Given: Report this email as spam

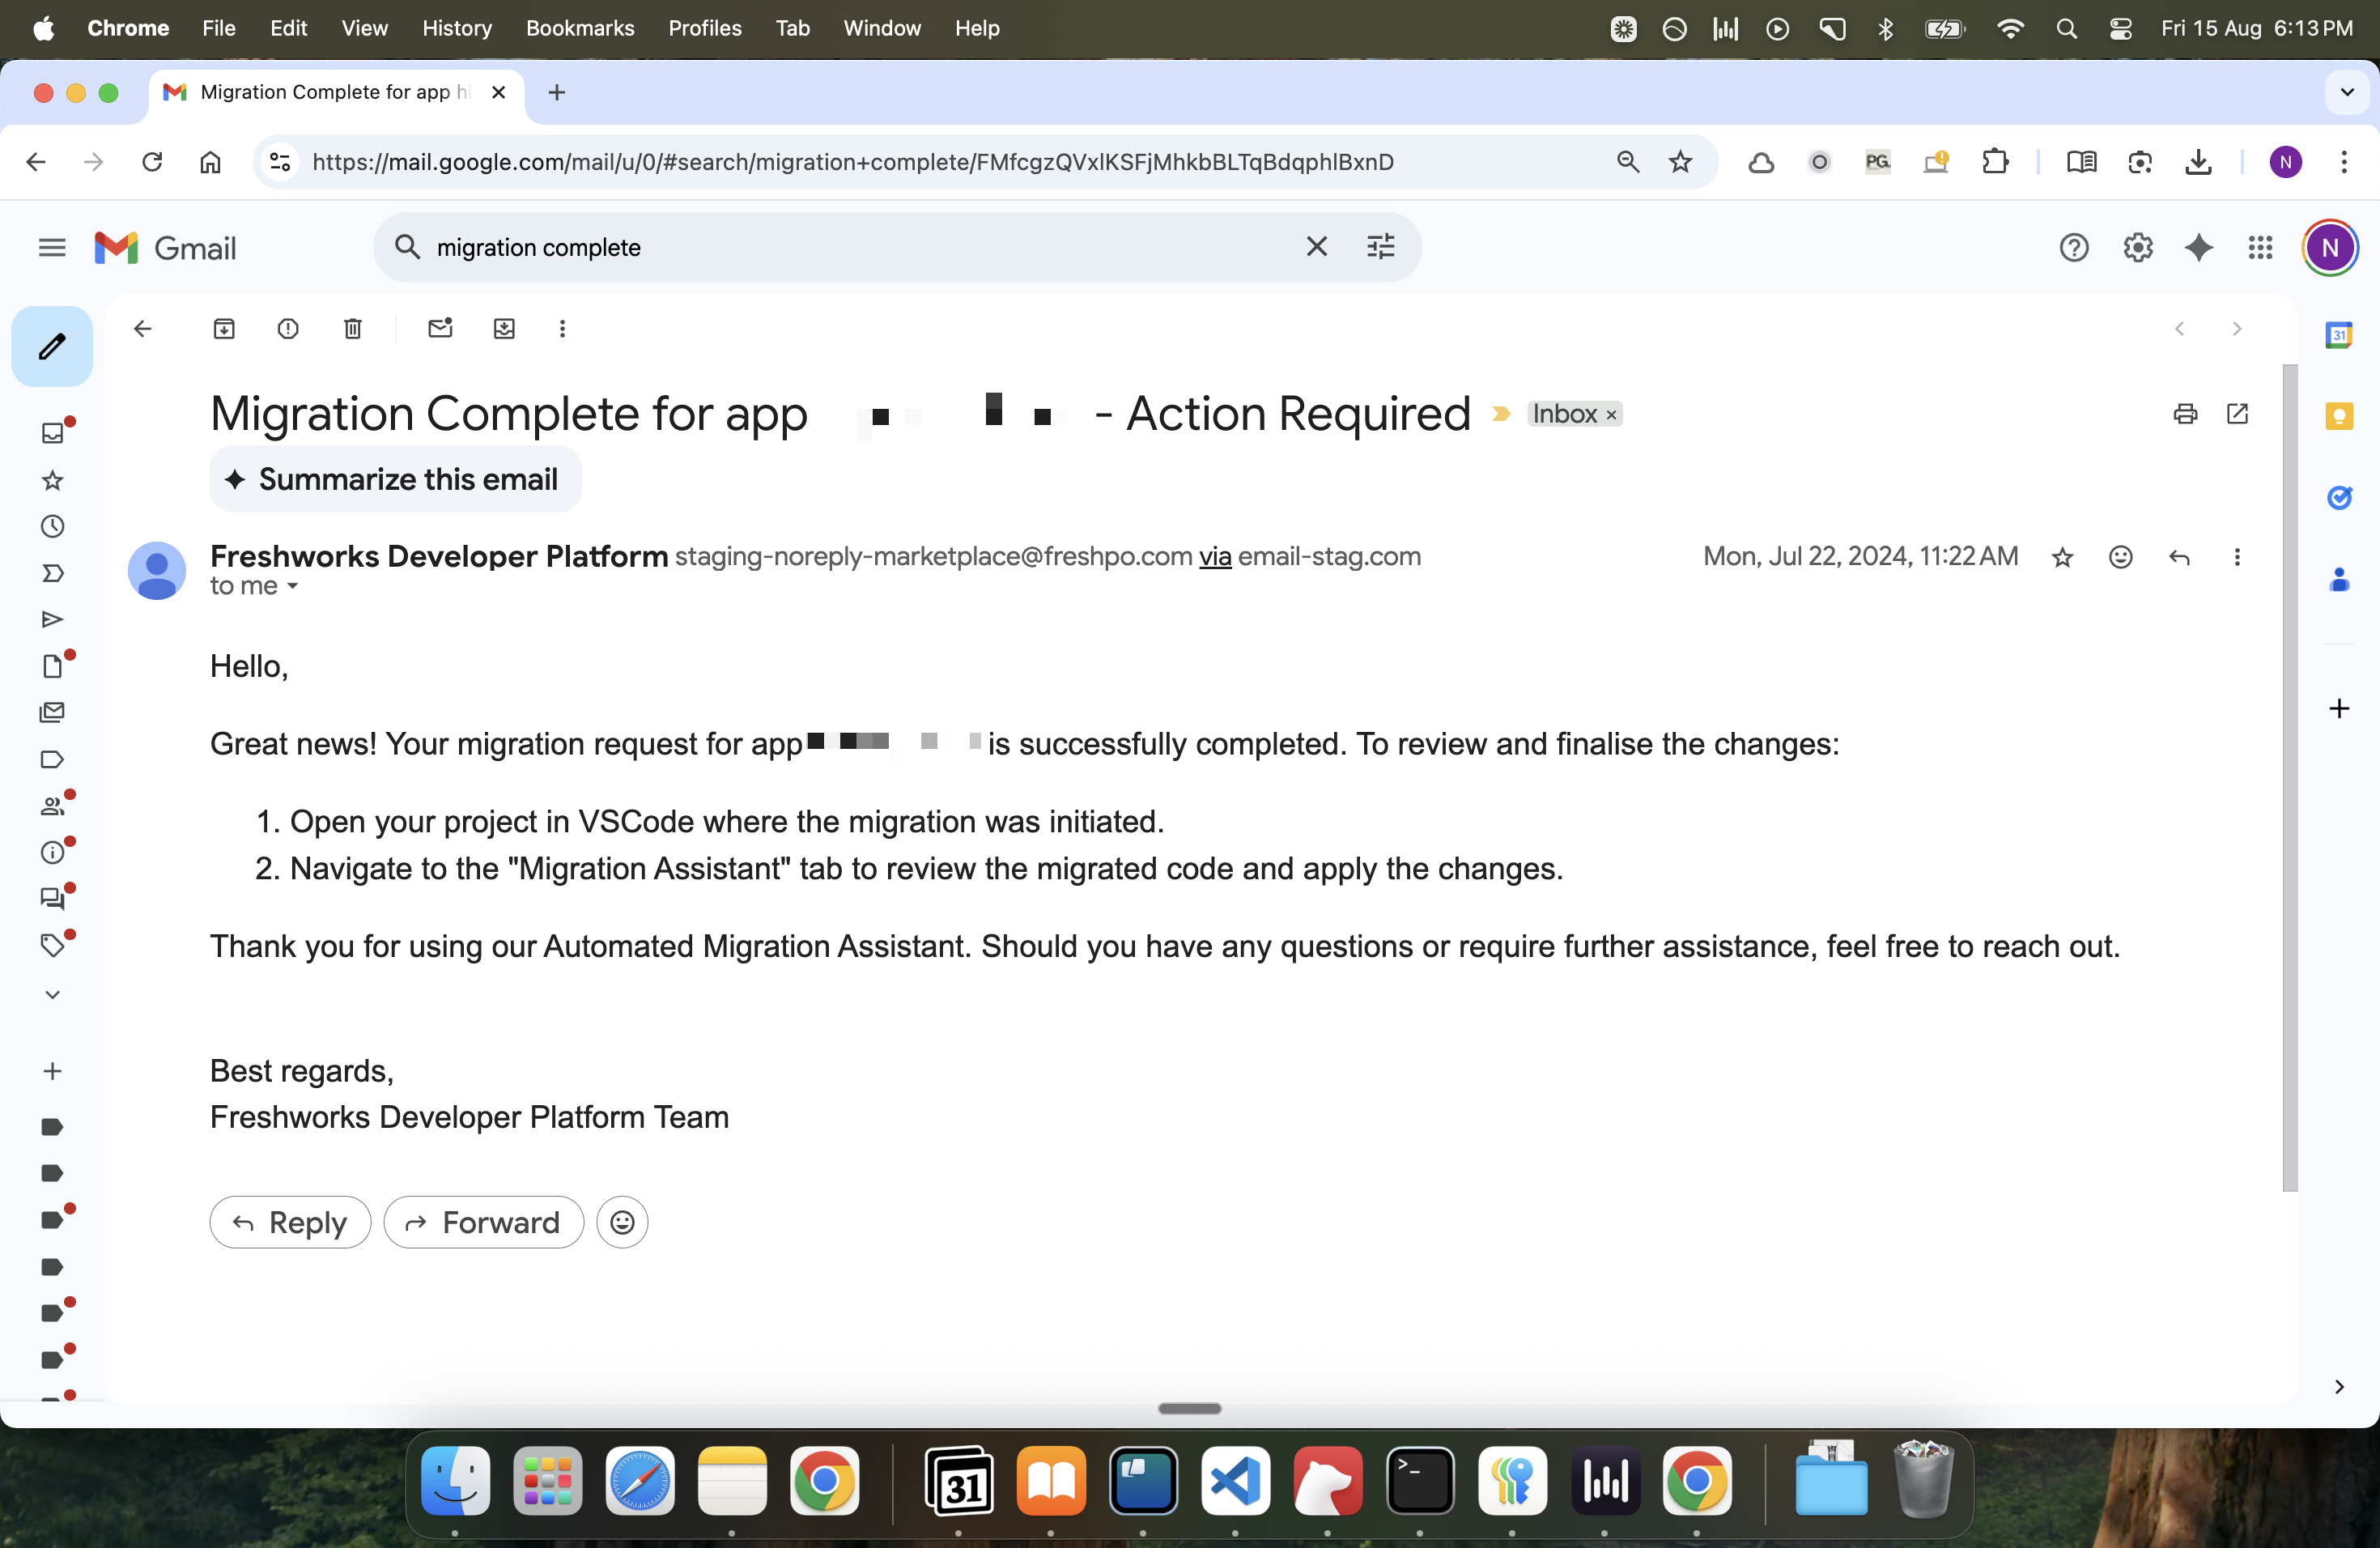Looking at the screenshot, I should tap(288, 328).
